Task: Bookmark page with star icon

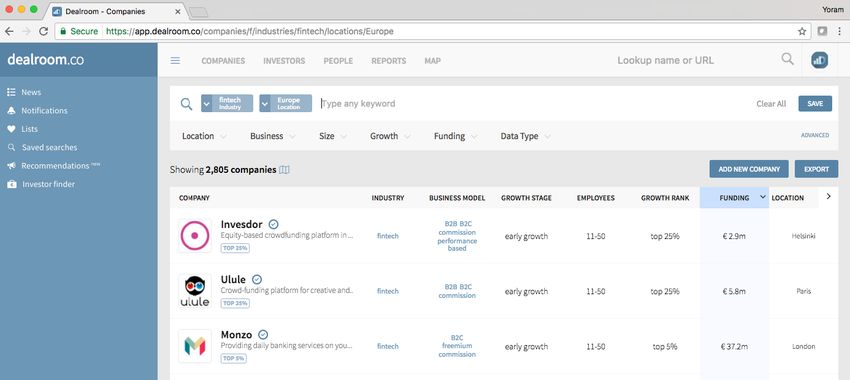Action: 802,31
